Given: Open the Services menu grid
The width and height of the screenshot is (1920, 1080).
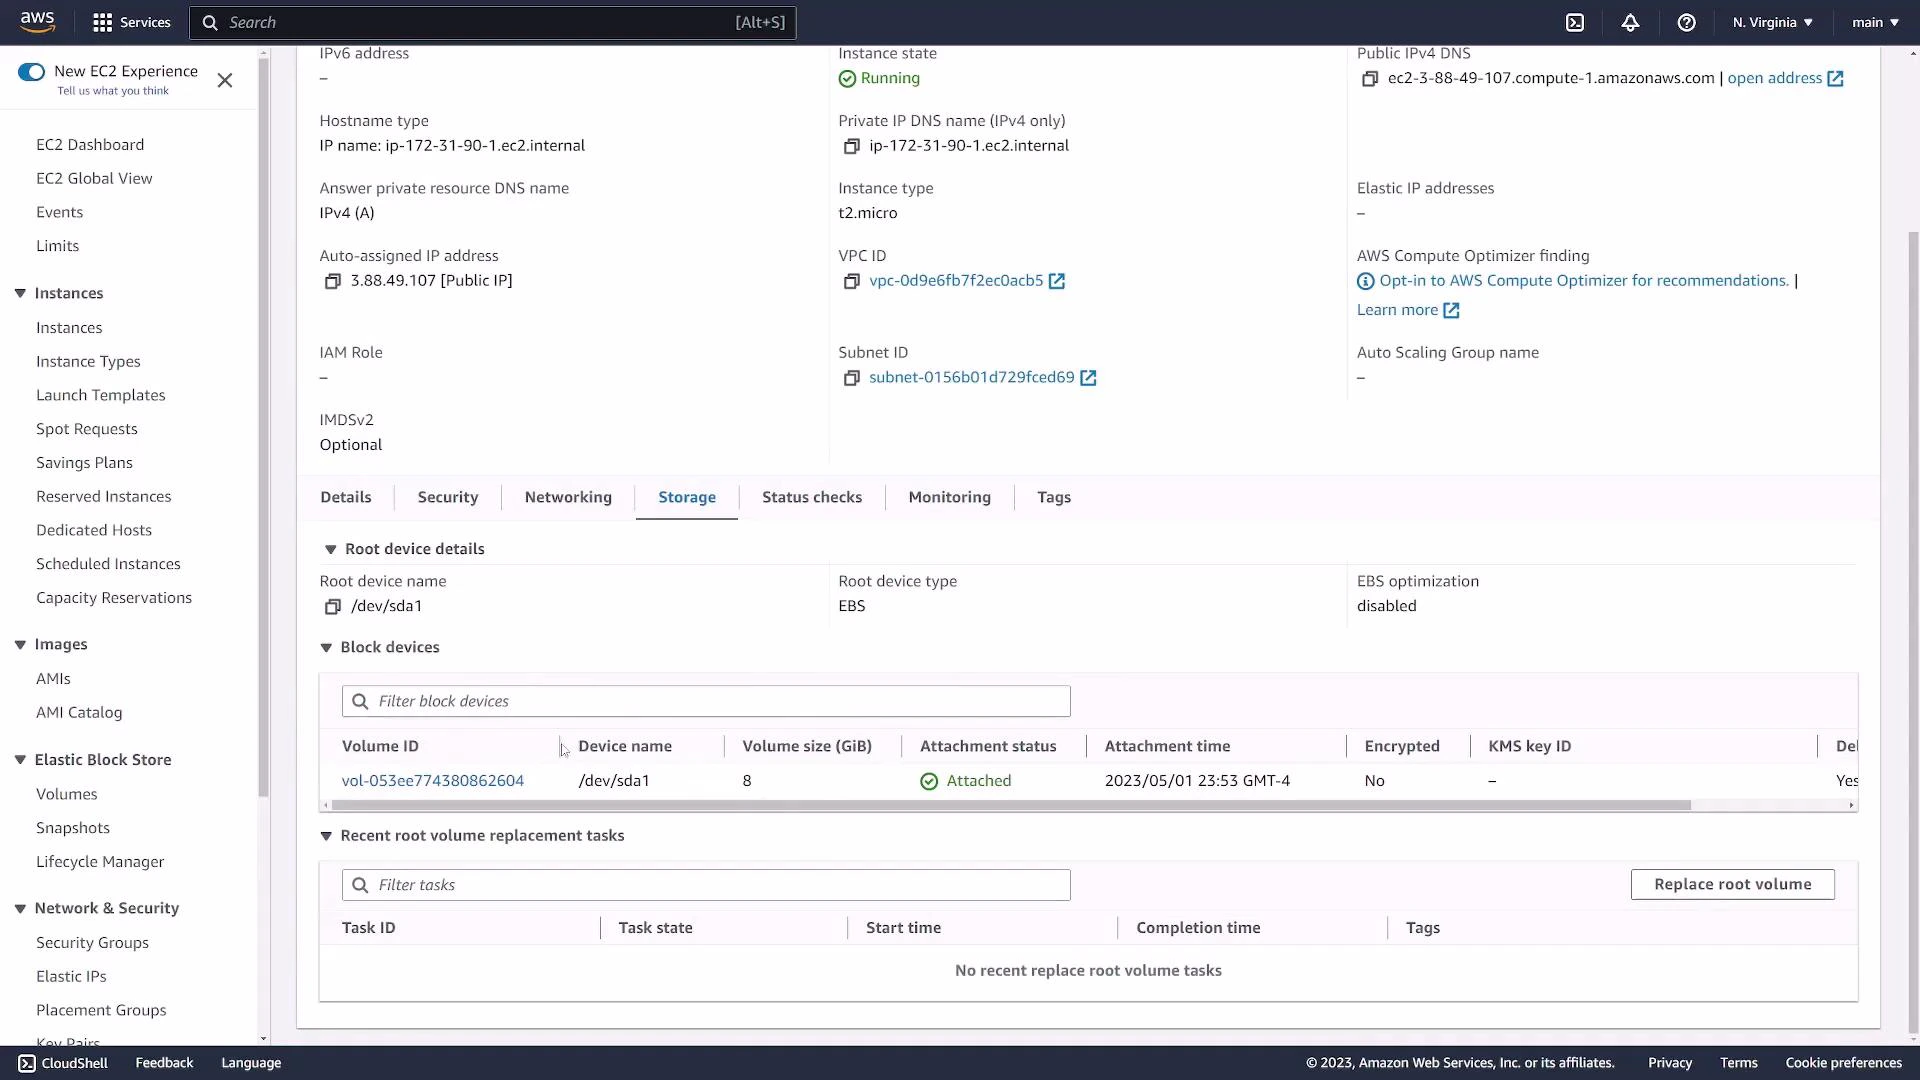Looking at the screenshot, I should [130, 22].
